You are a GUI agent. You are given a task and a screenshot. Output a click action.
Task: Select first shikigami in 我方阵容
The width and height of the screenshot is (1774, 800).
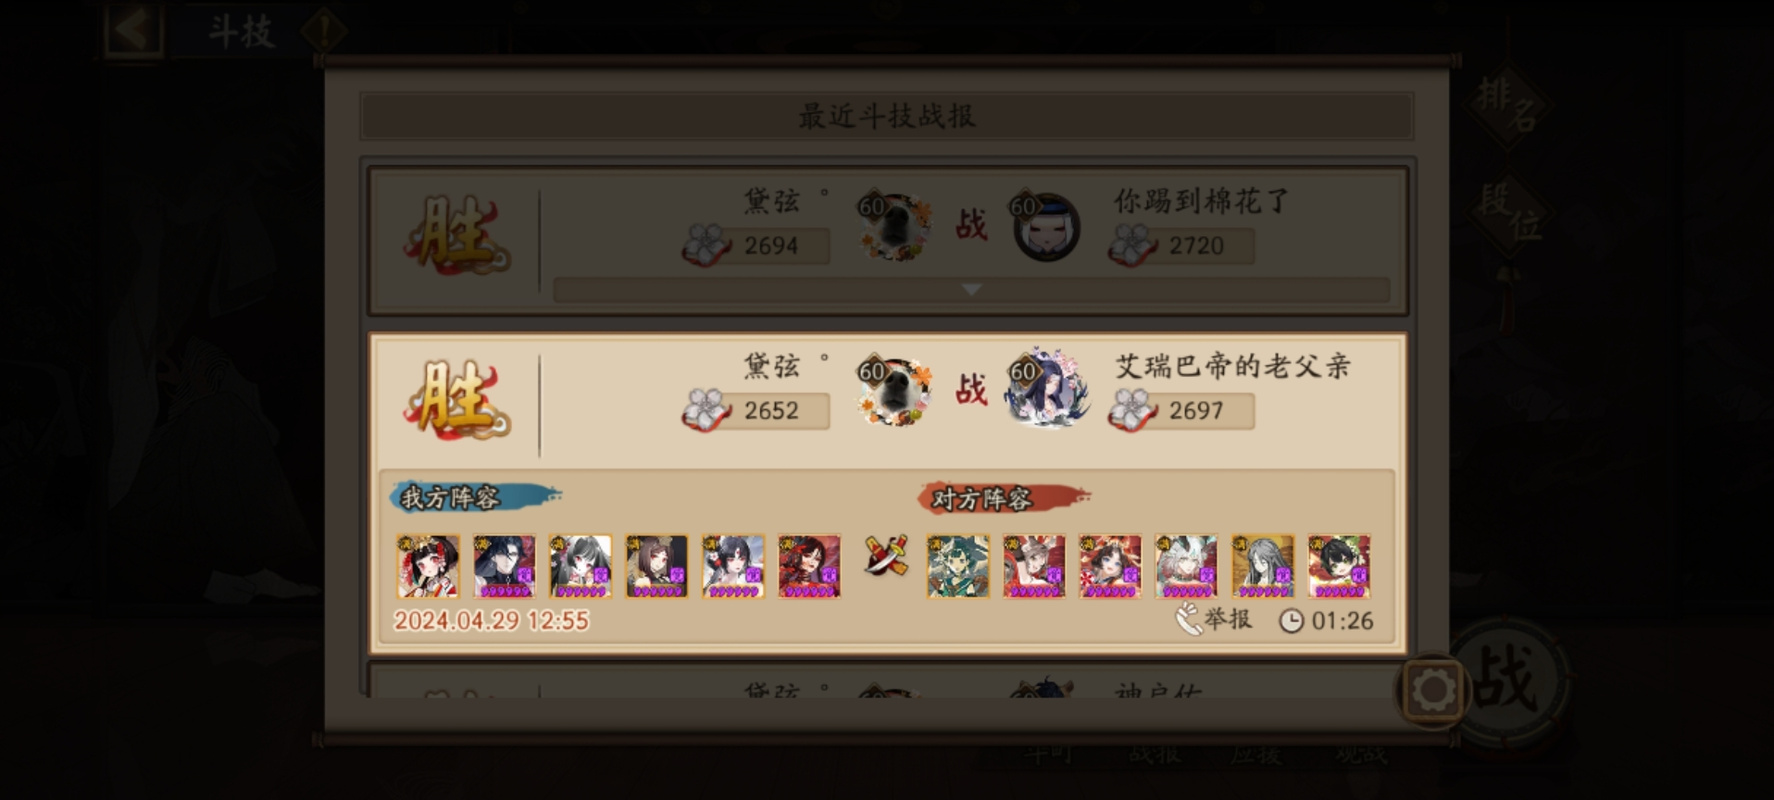(428, 566)
